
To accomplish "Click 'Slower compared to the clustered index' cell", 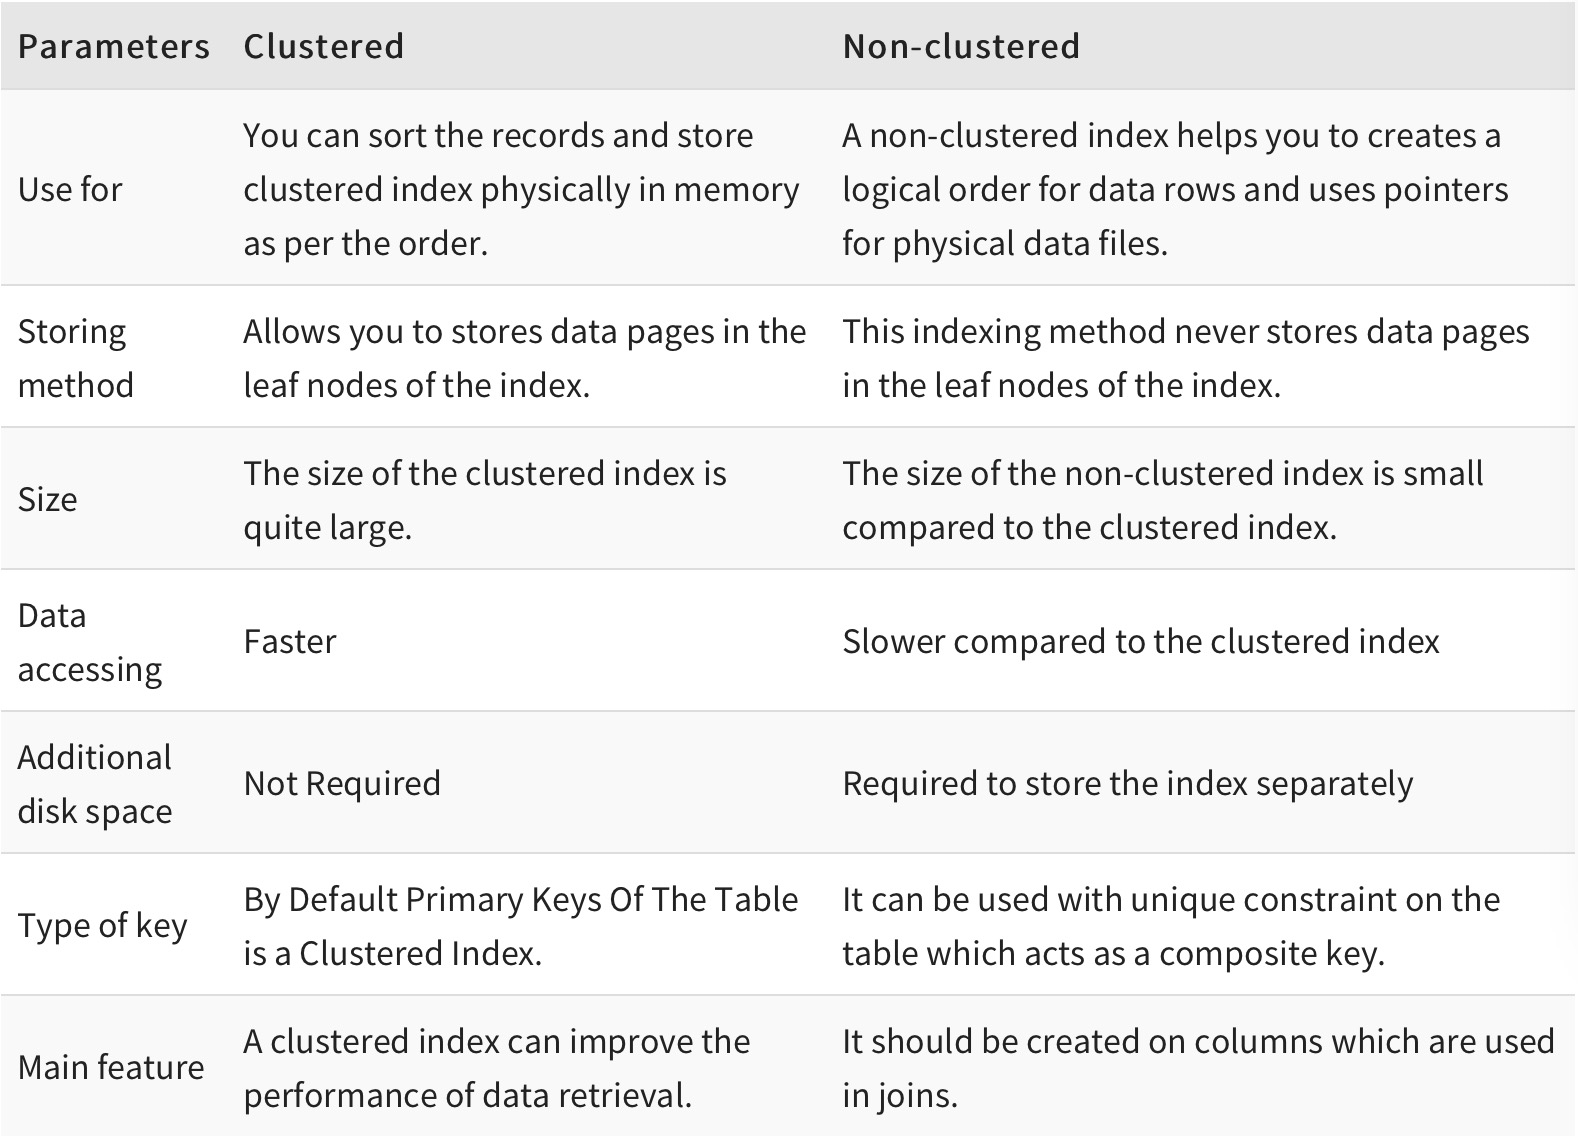I will [x=1141, y=641].
